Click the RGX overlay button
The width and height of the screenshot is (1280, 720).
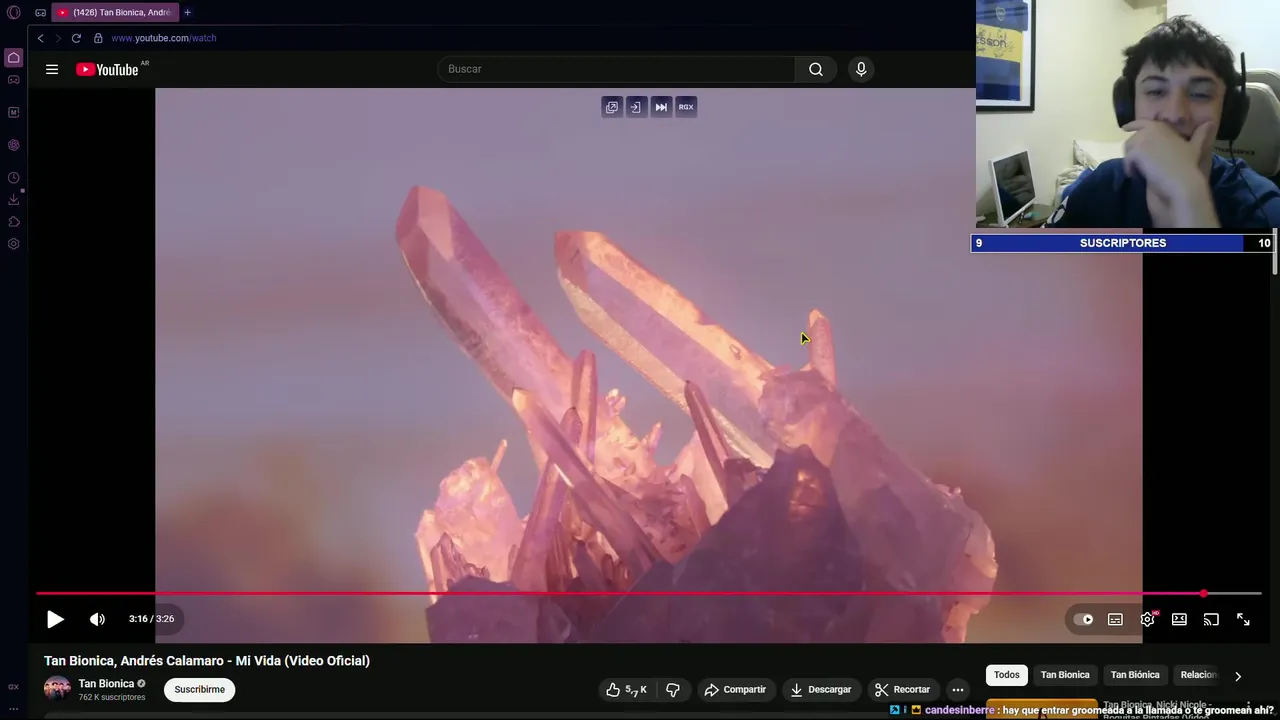pyautogui.click(x=686, y=107)
